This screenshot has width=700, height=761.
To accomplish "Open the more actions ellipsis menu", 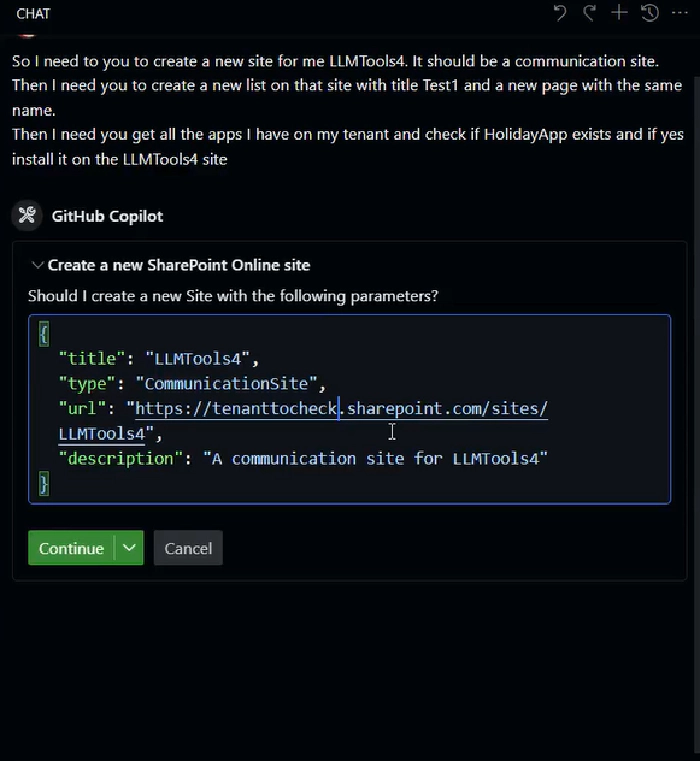I will tap(680, 13).
